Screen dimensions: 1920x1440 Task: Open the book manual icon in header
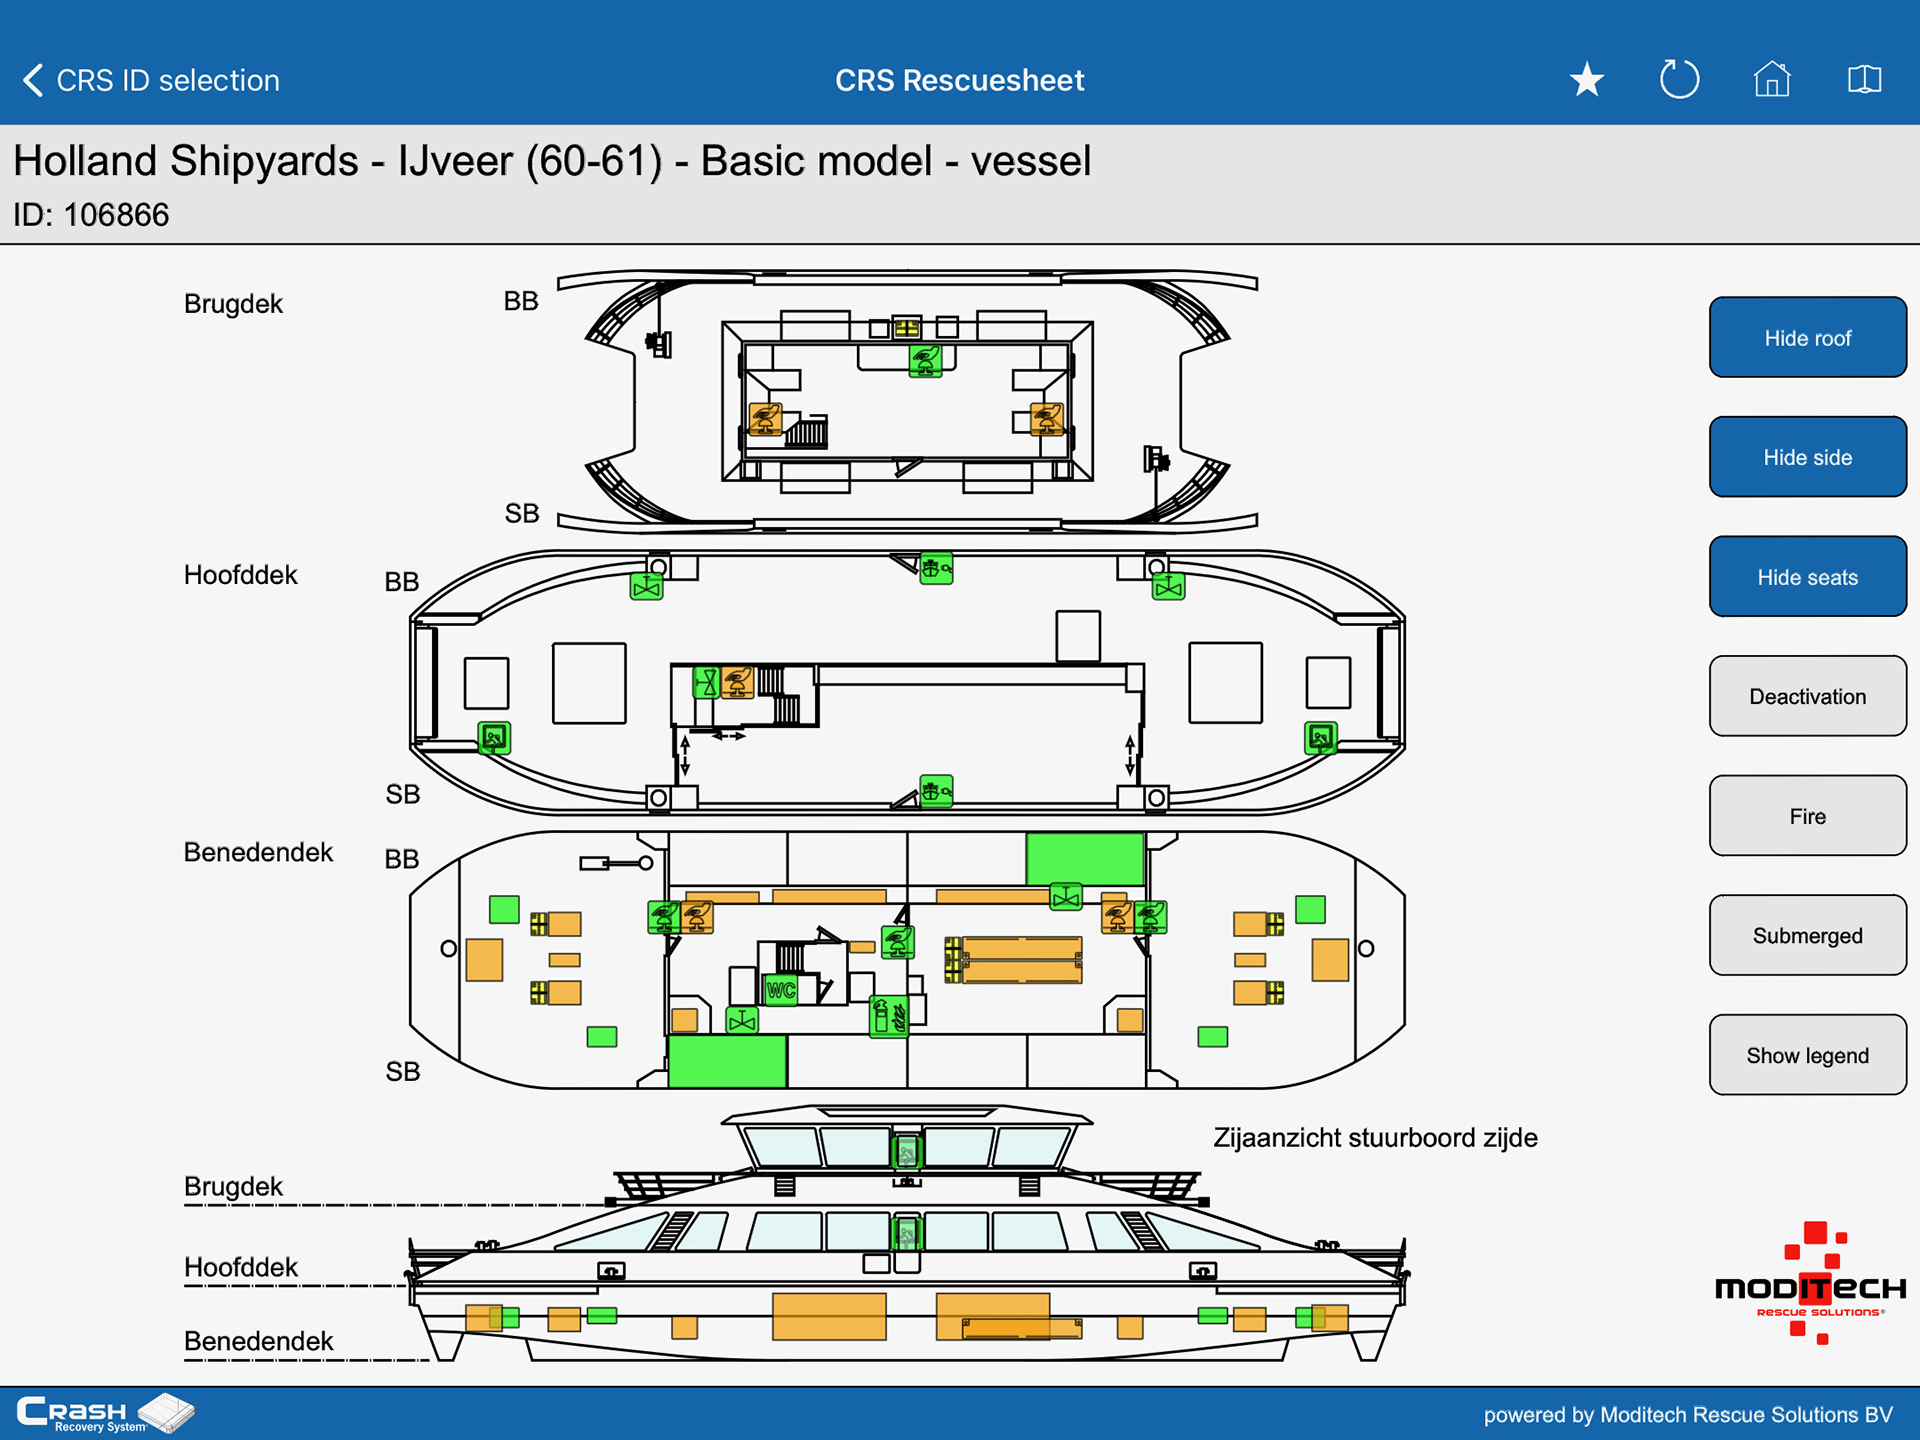pyautogui.click(x=1864, y=80)
